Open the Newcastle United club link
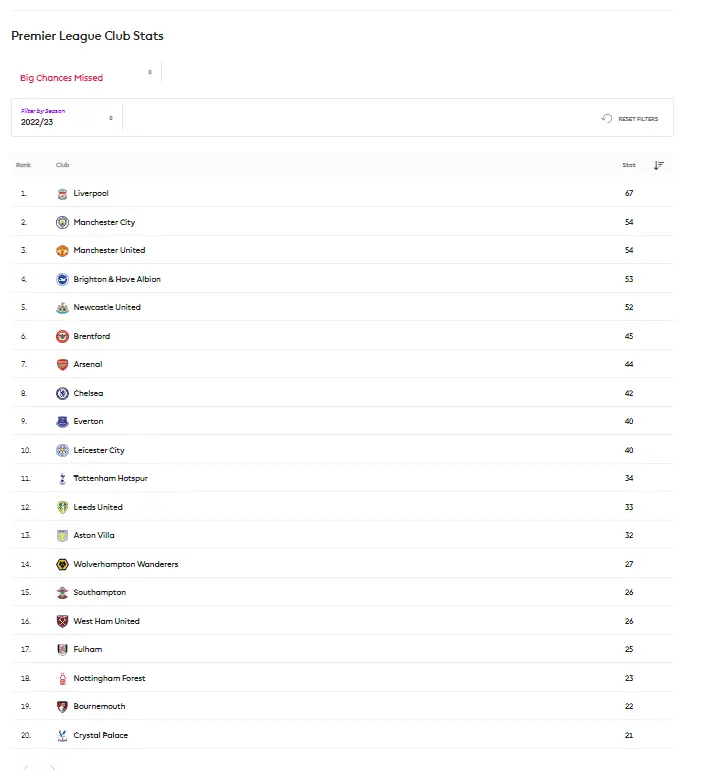Screen dimensions: 709x770 pos(107,307)
